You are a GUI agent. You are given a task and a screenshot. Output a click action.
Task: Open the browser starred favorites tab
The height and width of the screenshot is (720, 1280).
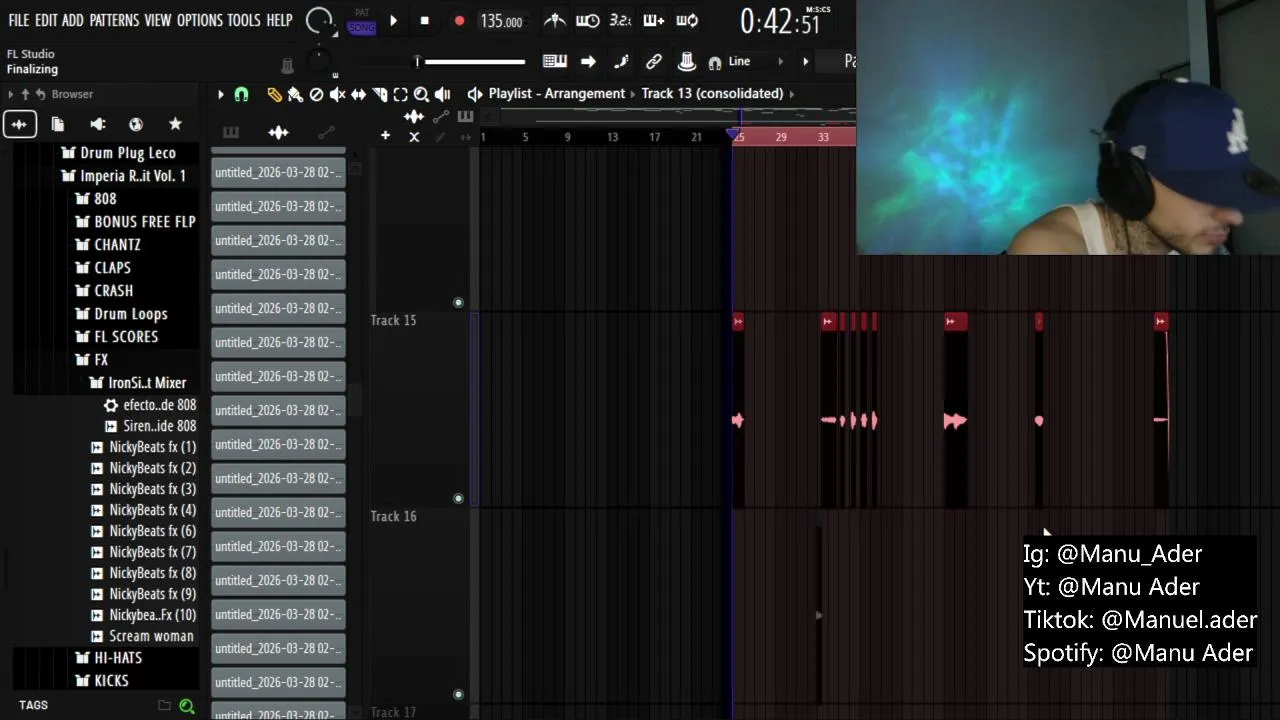coord(175,124)
